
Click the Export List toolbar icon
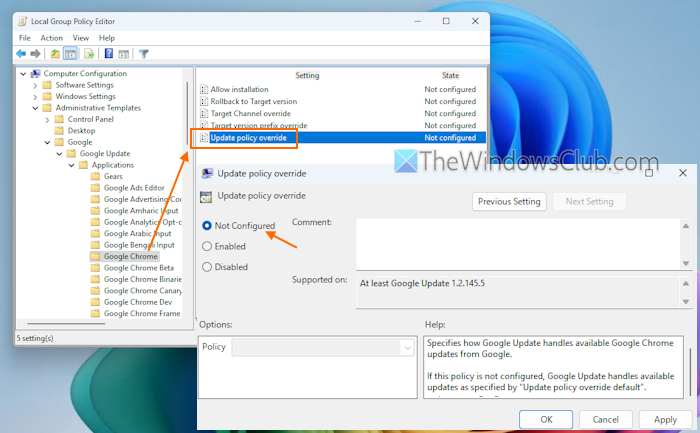pos(88,54)
